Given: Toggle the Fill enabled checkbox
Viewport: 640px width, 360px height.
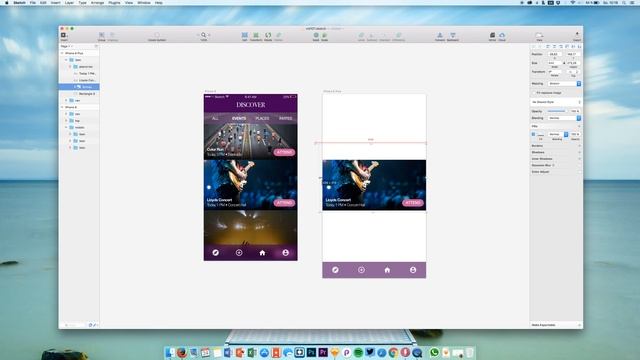Looking at the screenshot, I should [x=533, y=134].
